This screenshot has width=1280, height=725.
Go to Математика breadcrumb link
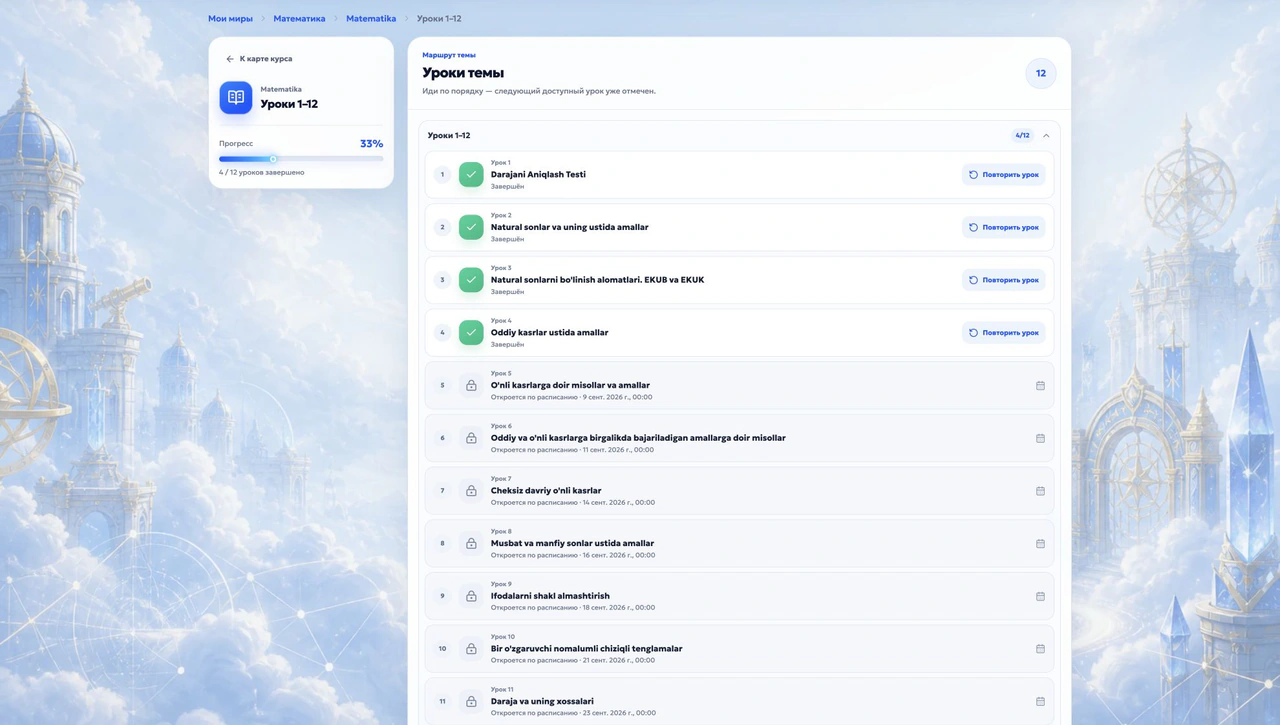299,18
